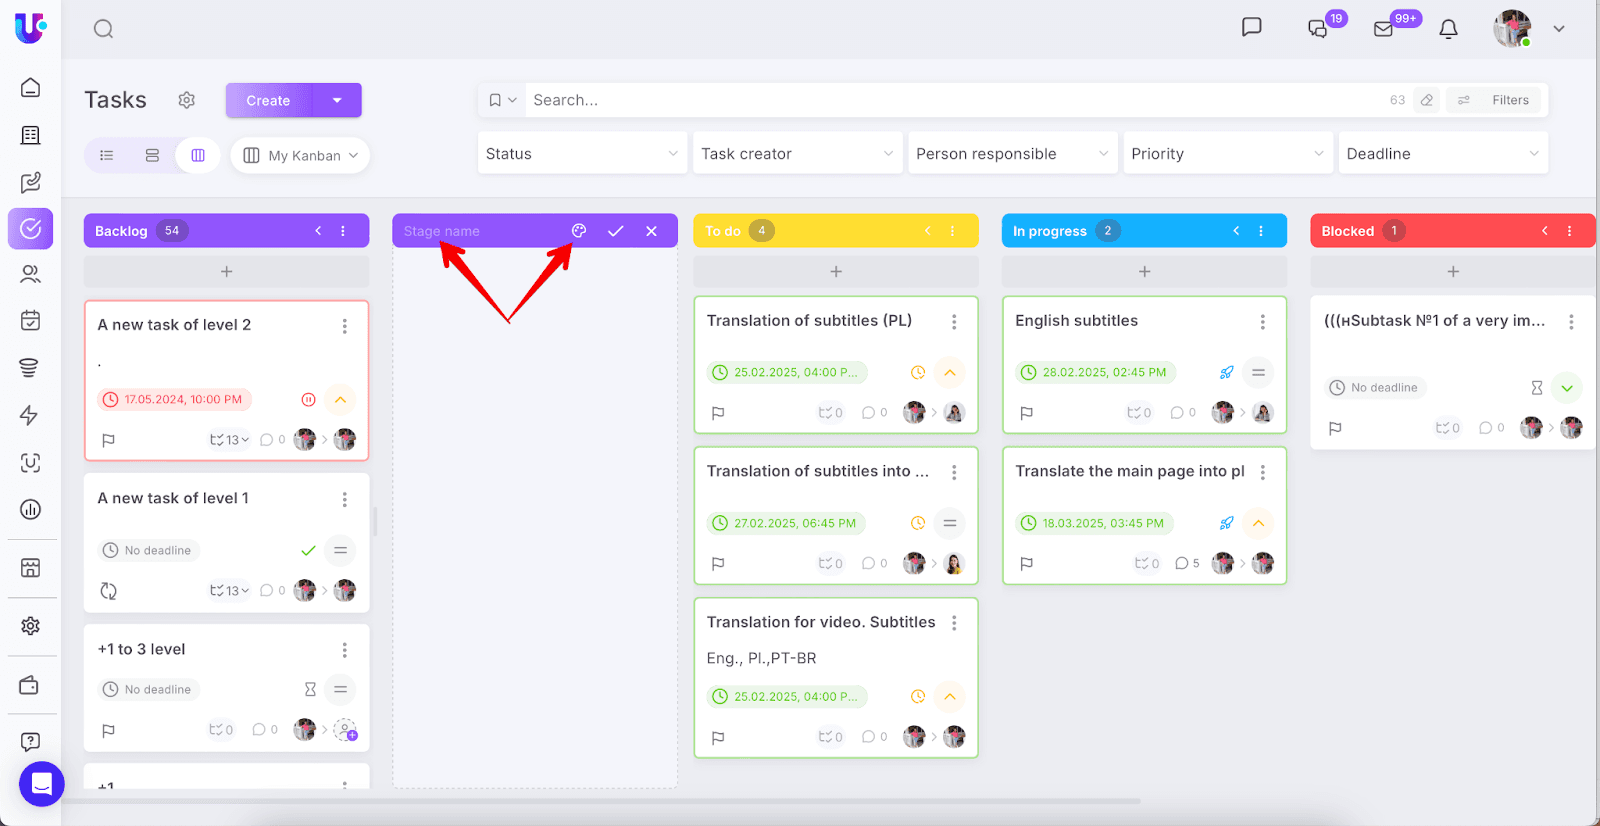Screen dimensions: 1600x826
Task: Open the notifications bell
Action: click(1448, 29)
